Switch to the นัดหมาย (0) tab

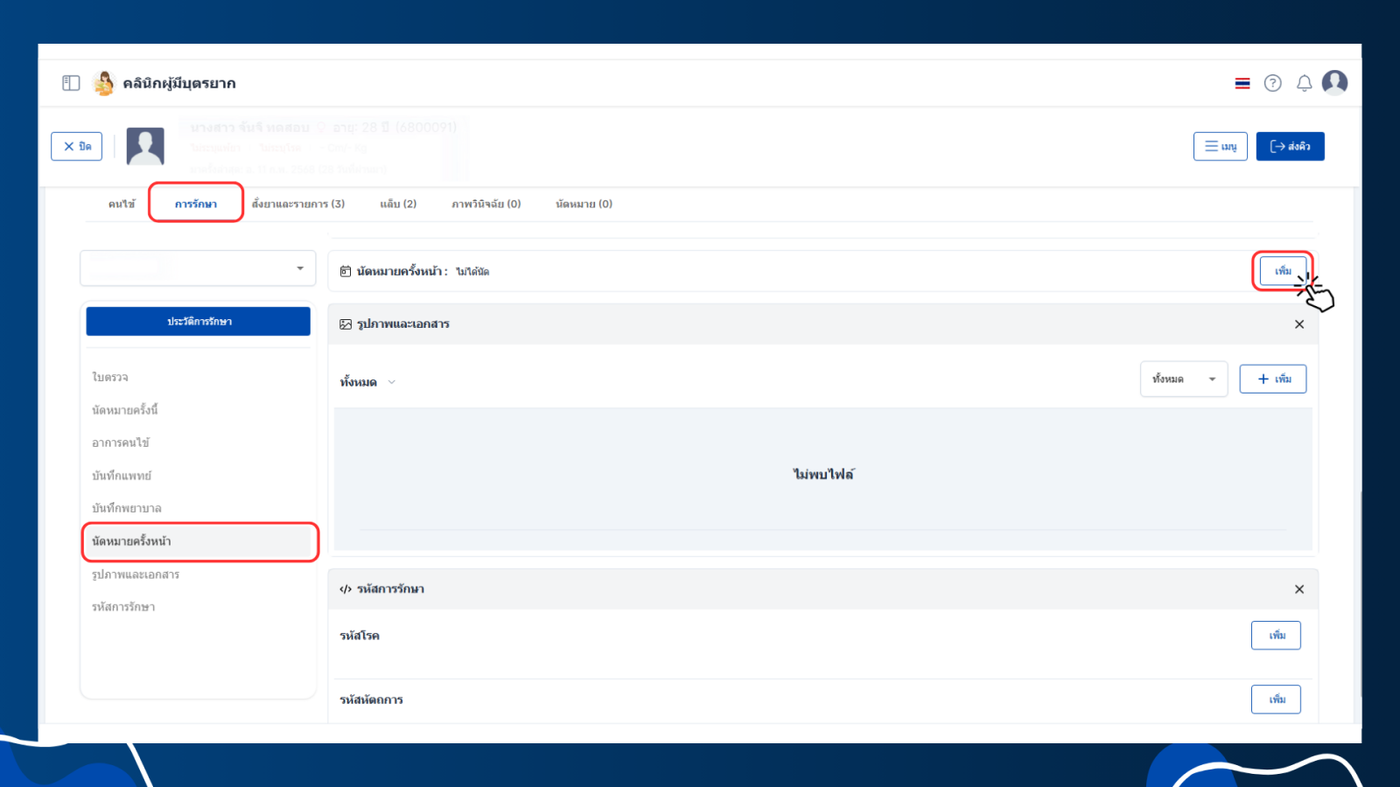584,204
